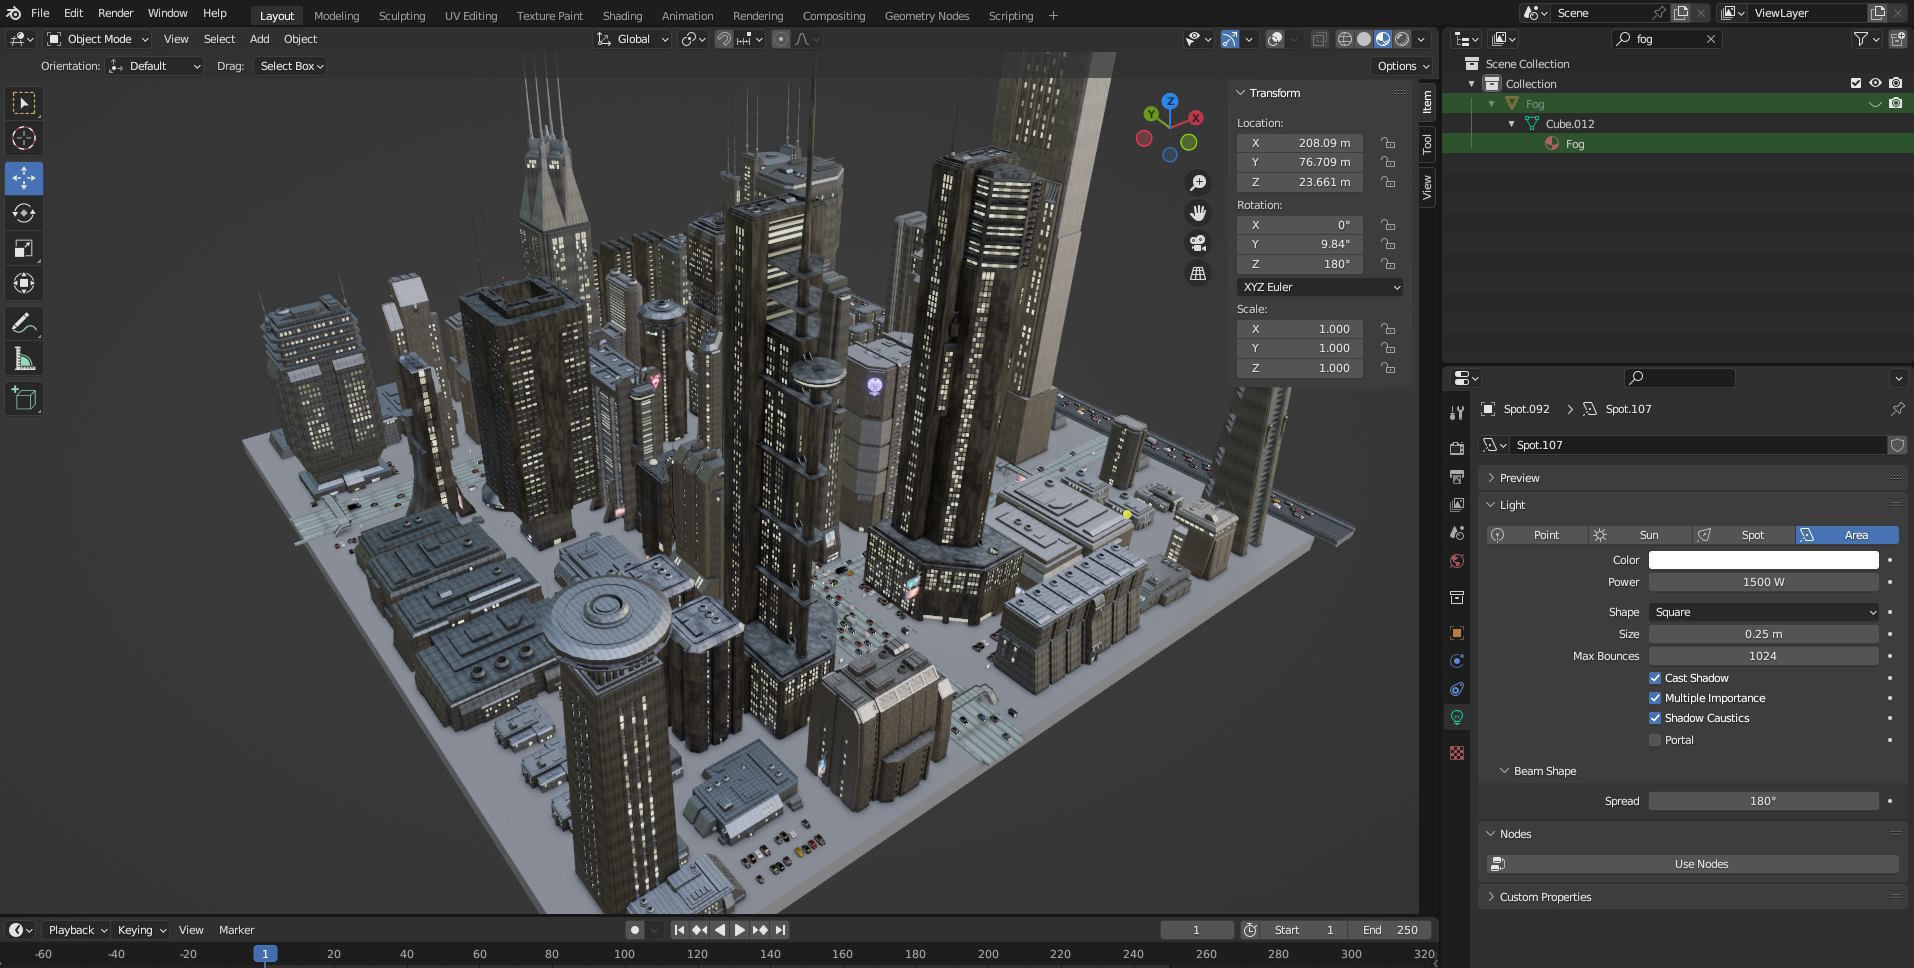Open the Texture properties tab icon
This screenshot has height=968, width=1914.
[x=1457, y=753]
